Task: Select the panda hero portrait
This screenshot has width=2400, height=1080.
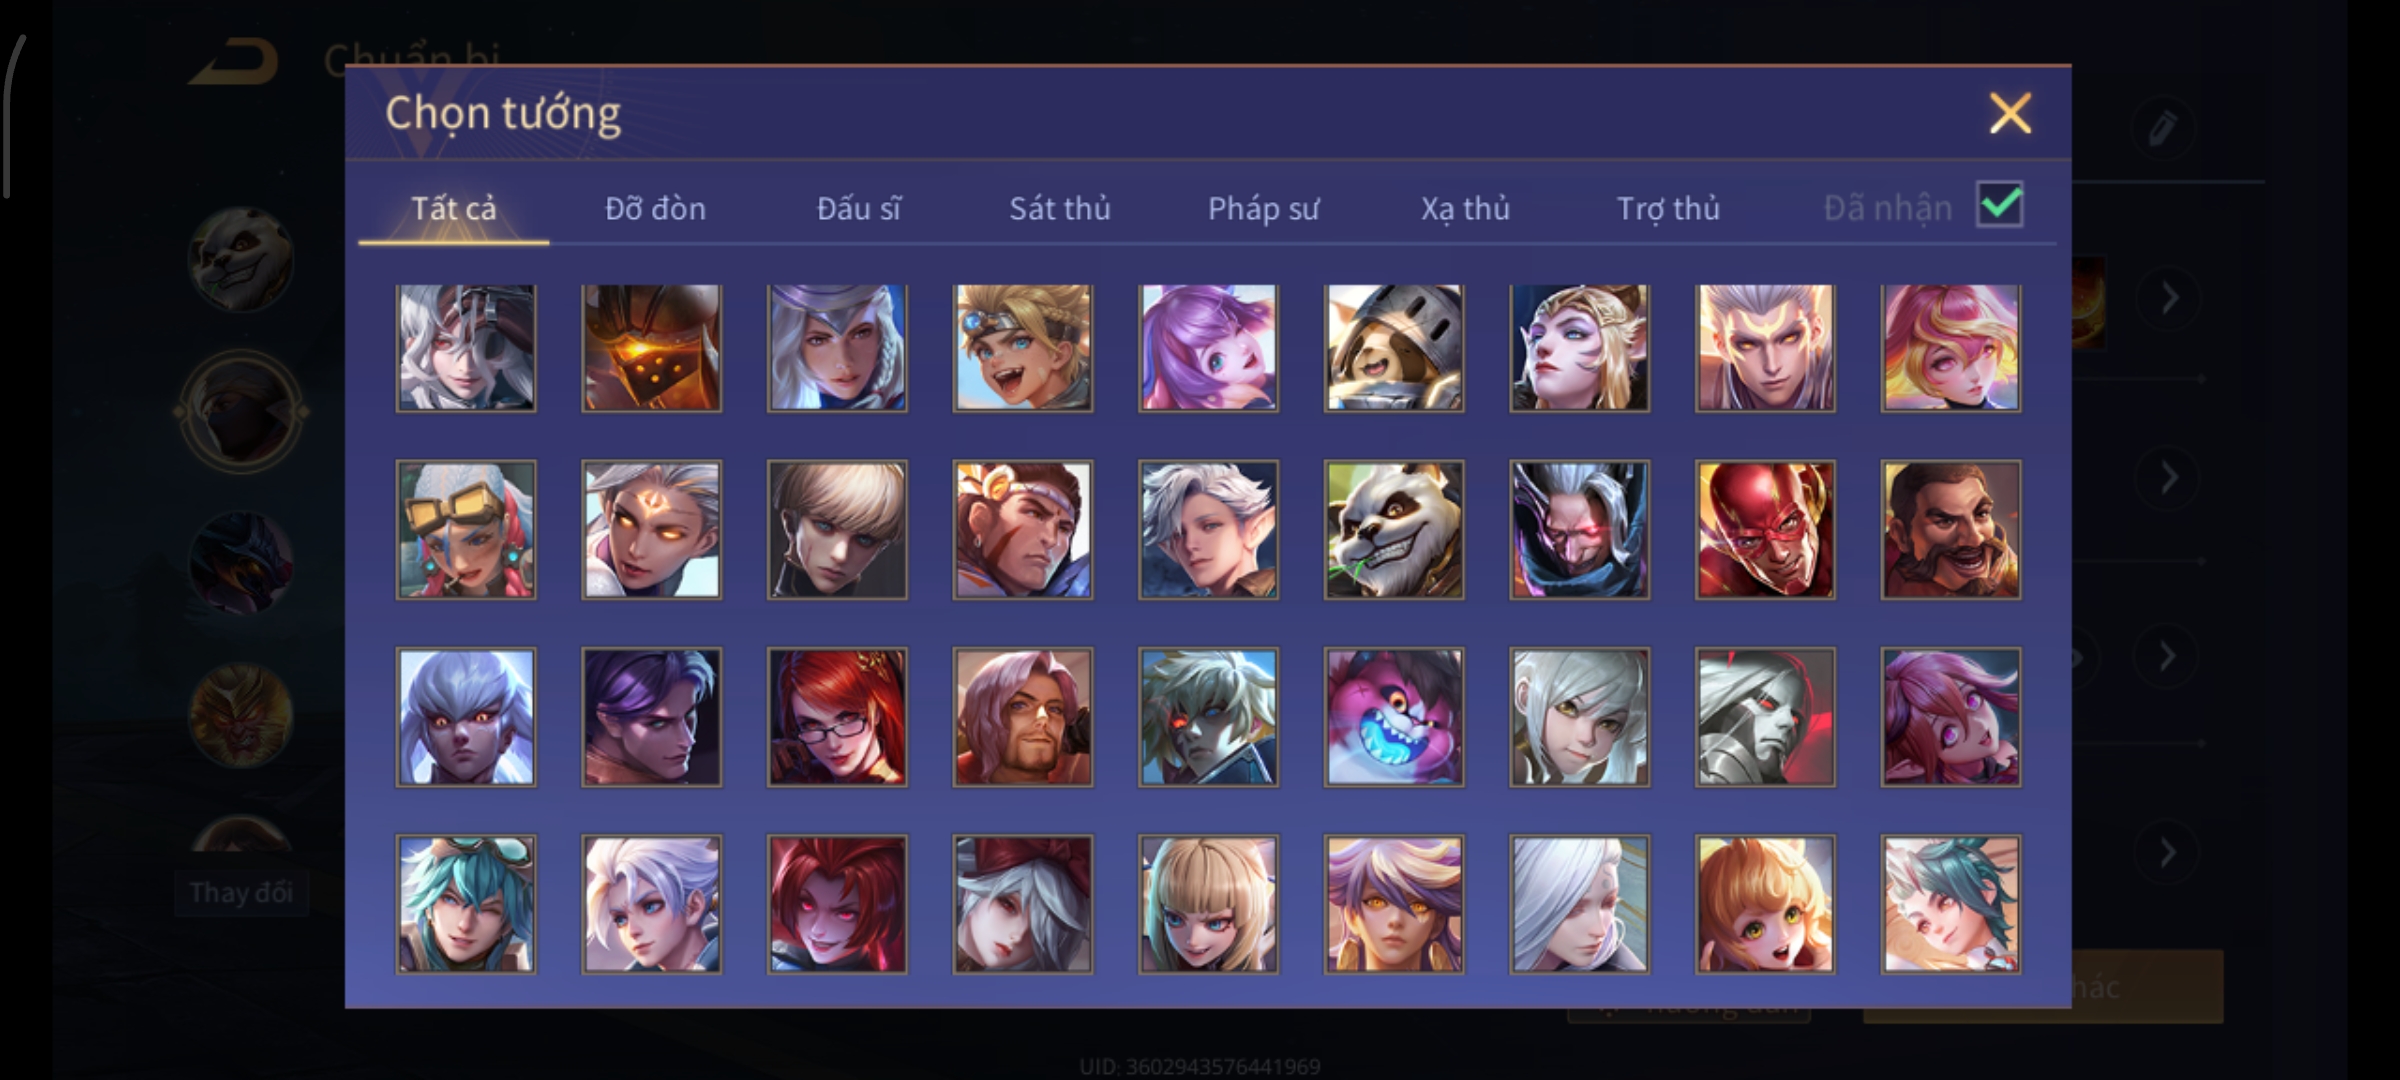Action: (1394, 530)
